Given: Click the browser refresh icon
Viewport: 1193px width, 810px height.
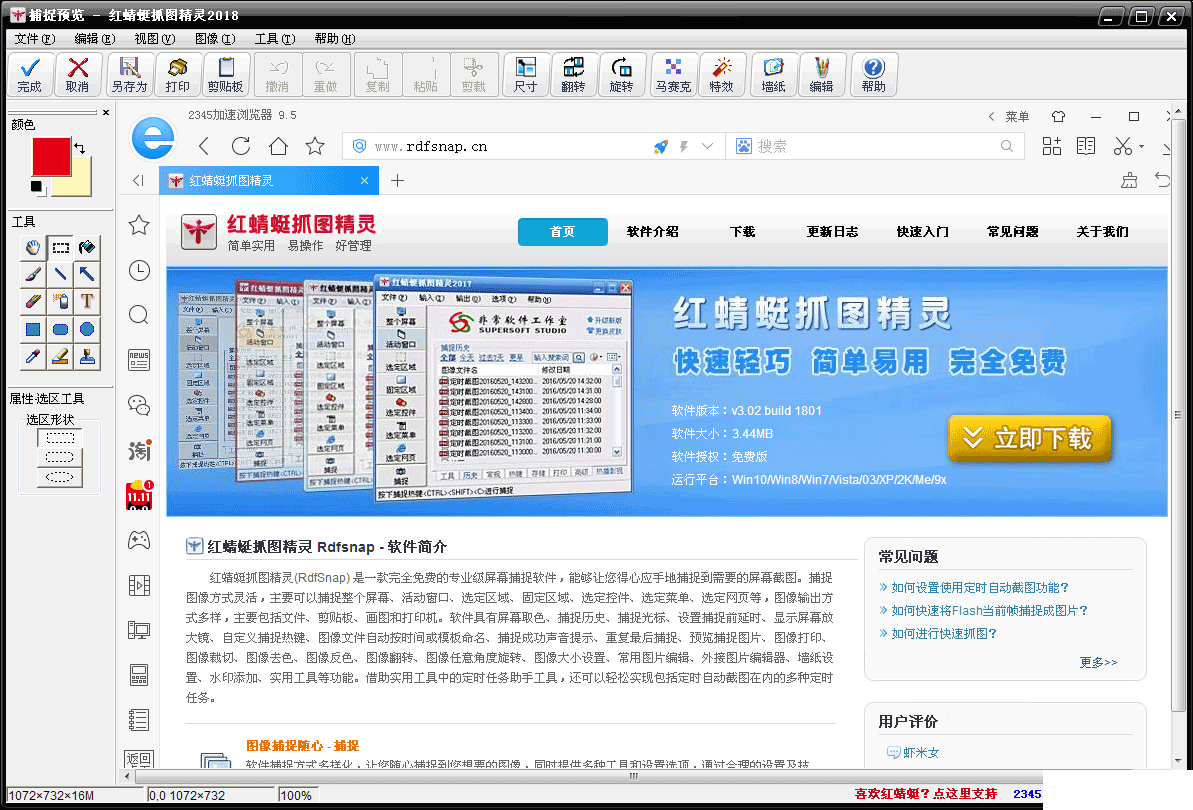Looking at the screenshot, I should [x=240, y=146].
